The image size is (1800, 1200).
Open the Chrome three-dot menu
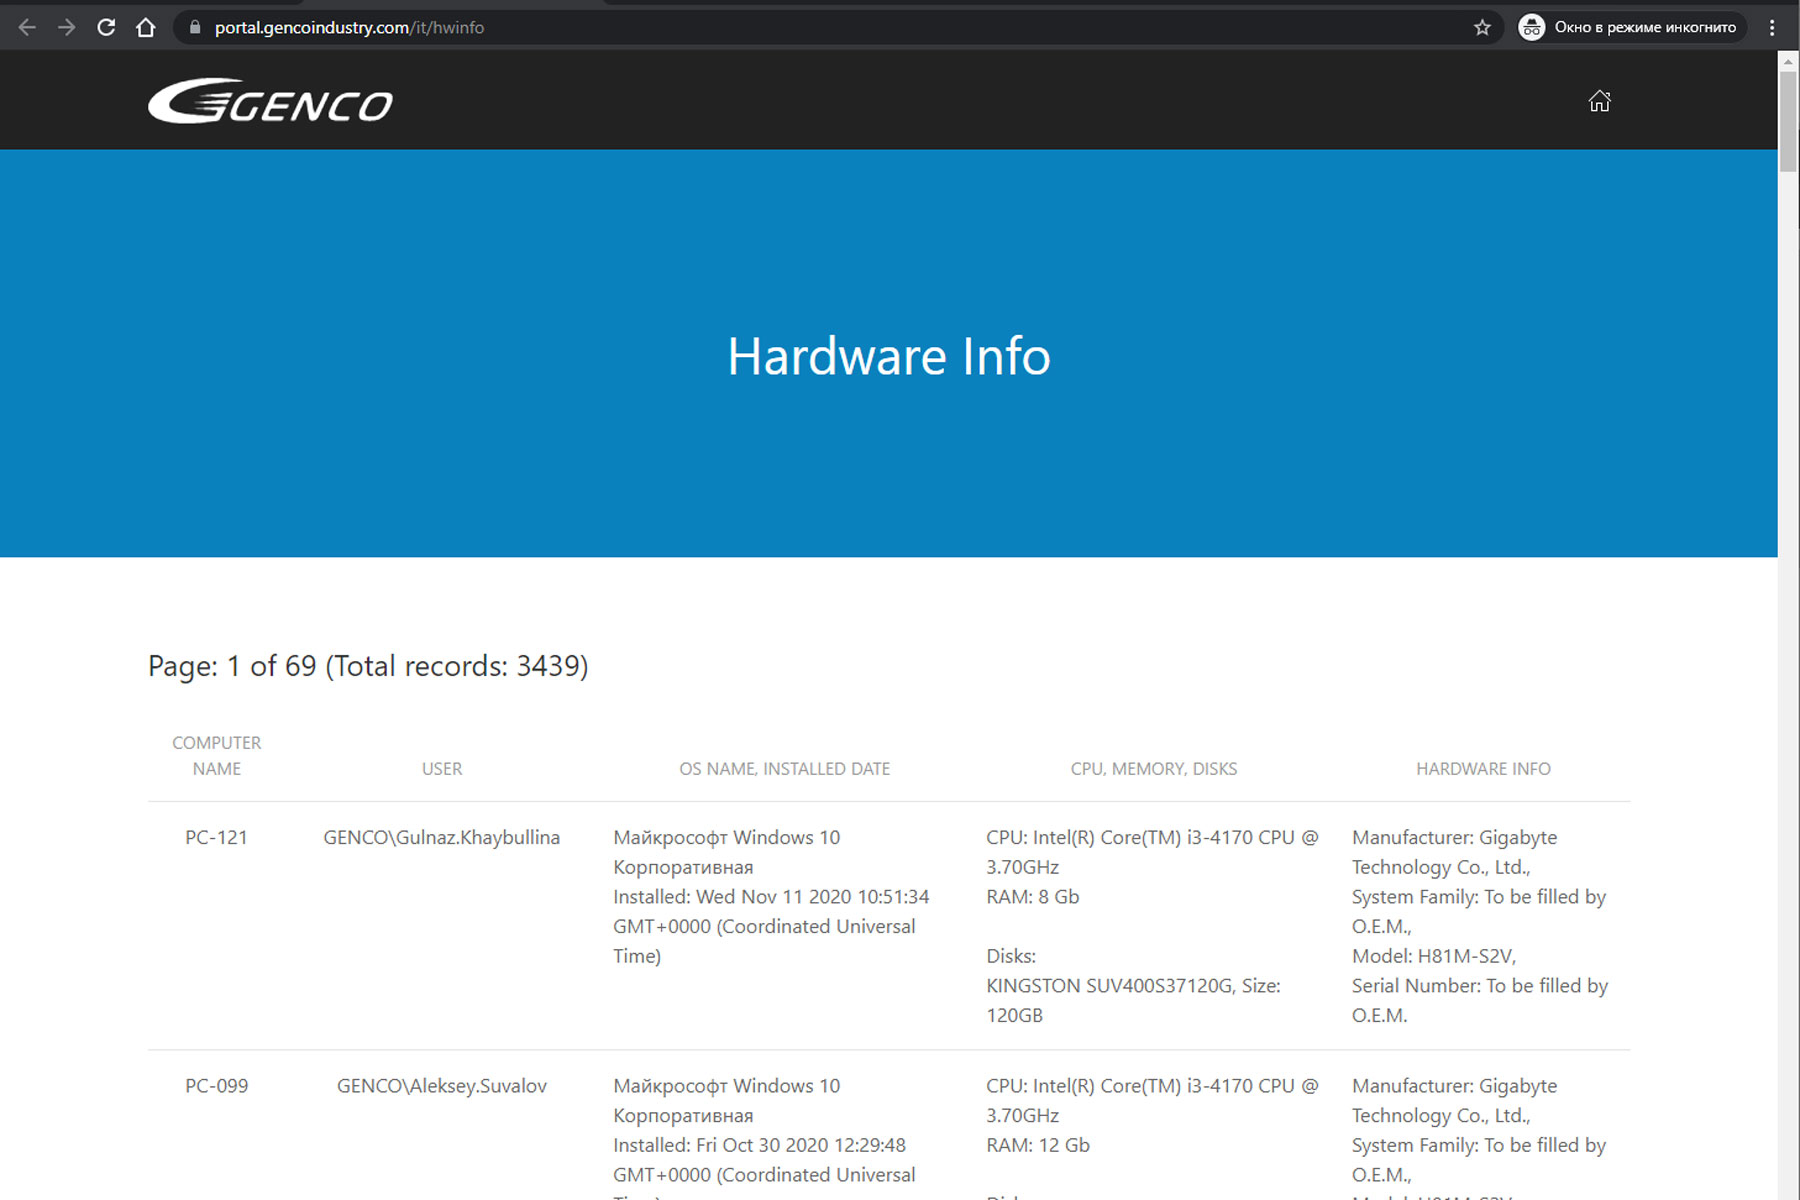[1772, 28]
